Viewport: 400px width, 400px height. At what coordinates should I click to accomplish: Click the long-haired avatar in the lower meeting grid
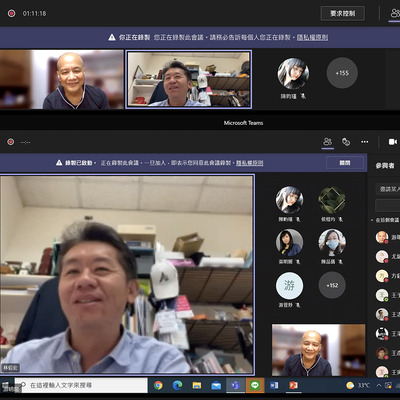(x=289, y=200)
